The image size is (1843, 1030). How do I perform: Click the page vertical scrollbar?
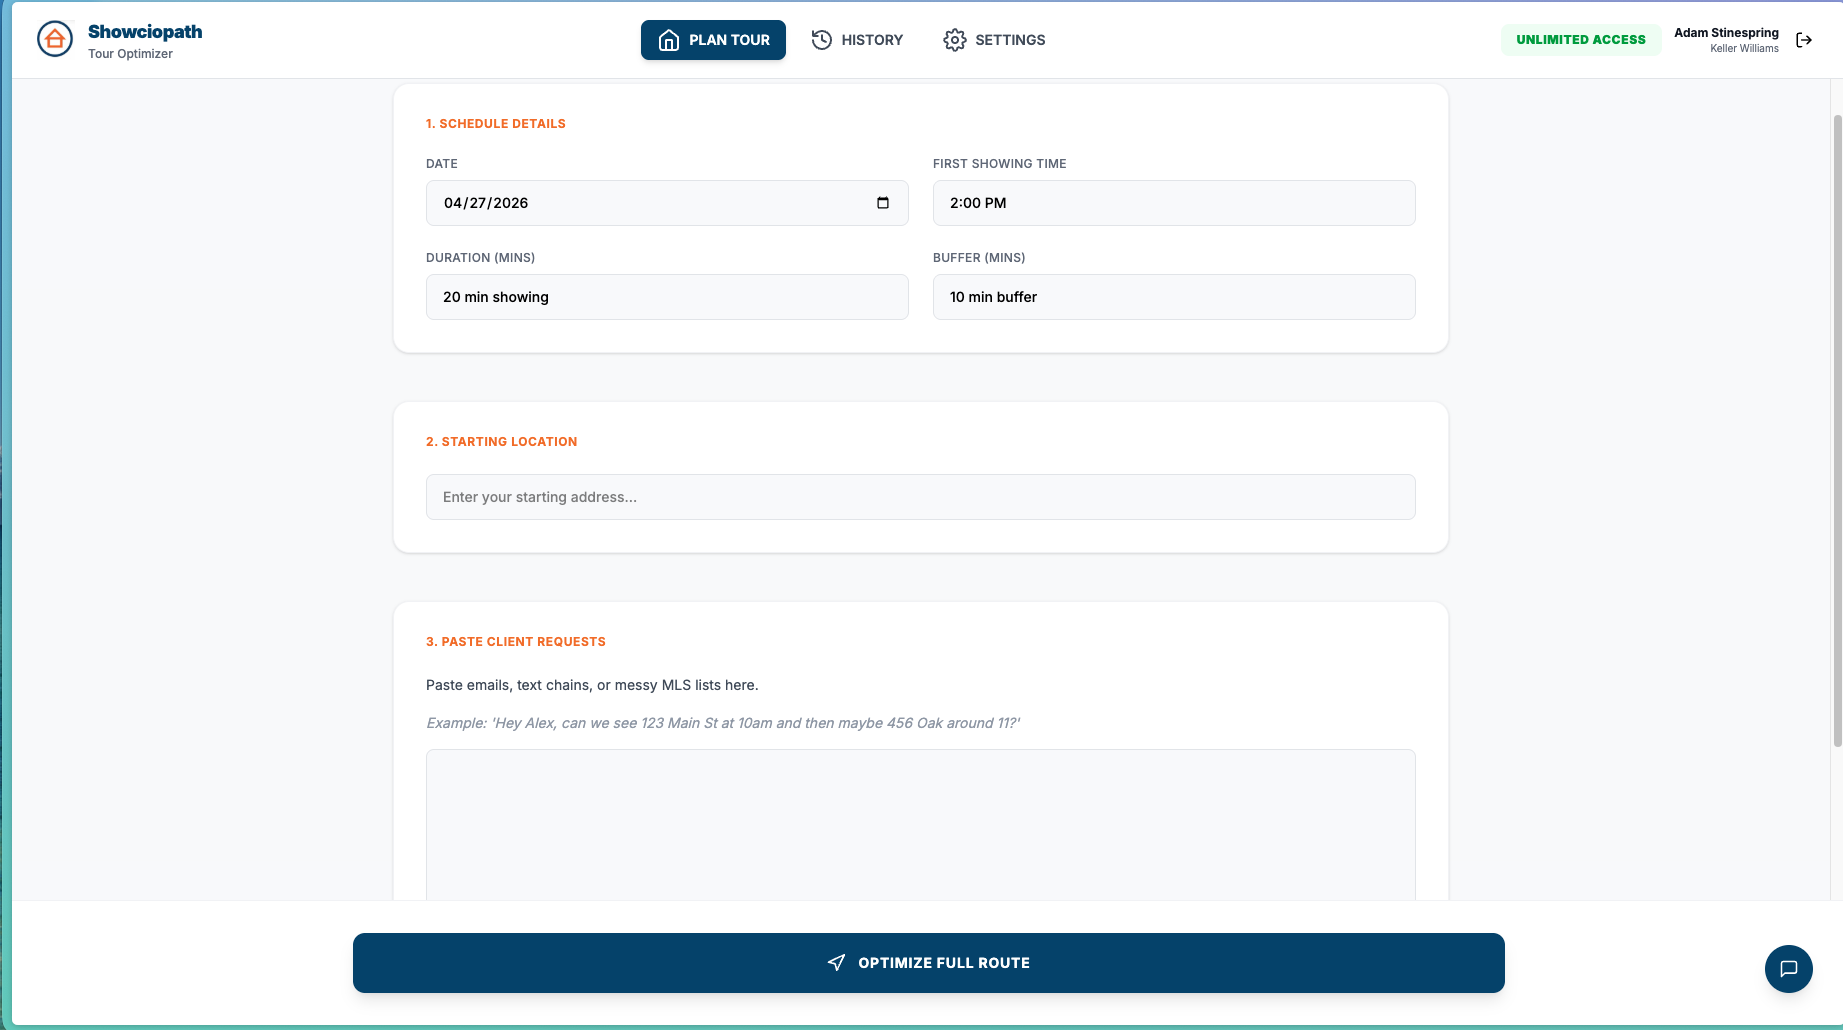click(x=1837, y=430)
